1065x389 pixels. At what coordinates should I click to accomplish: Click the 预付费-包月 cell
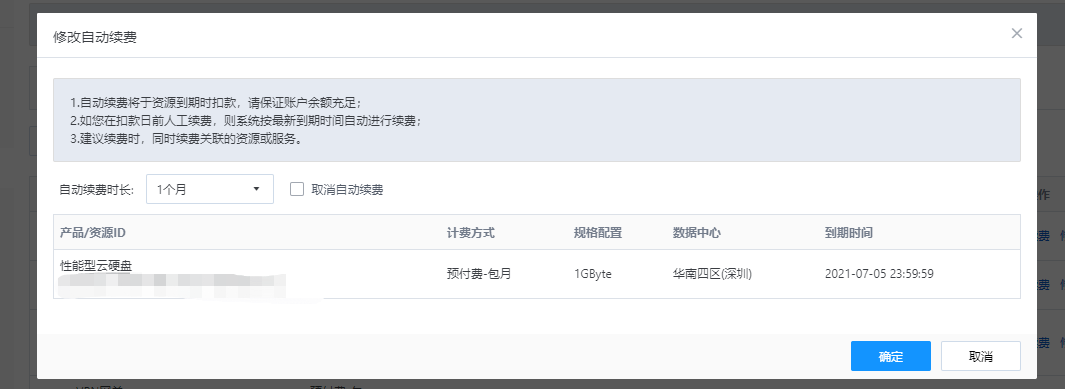[479, 274]
